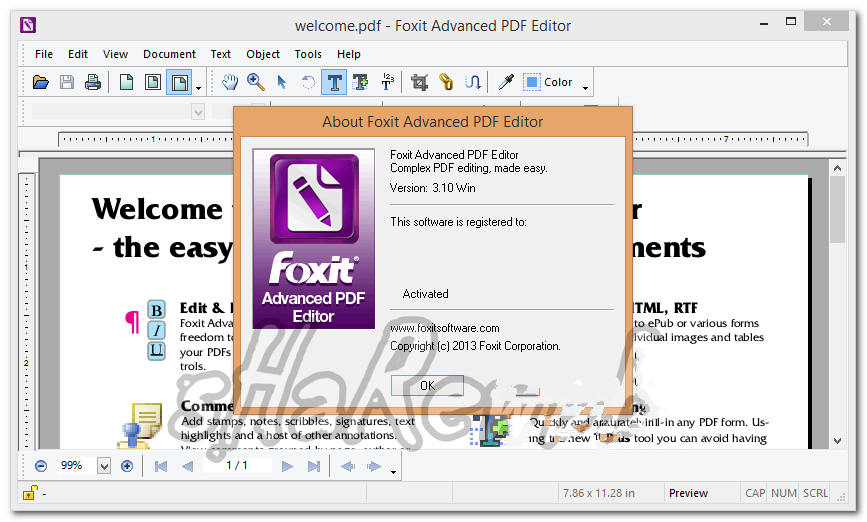Open the Text menu

click(x=221, y=54)
